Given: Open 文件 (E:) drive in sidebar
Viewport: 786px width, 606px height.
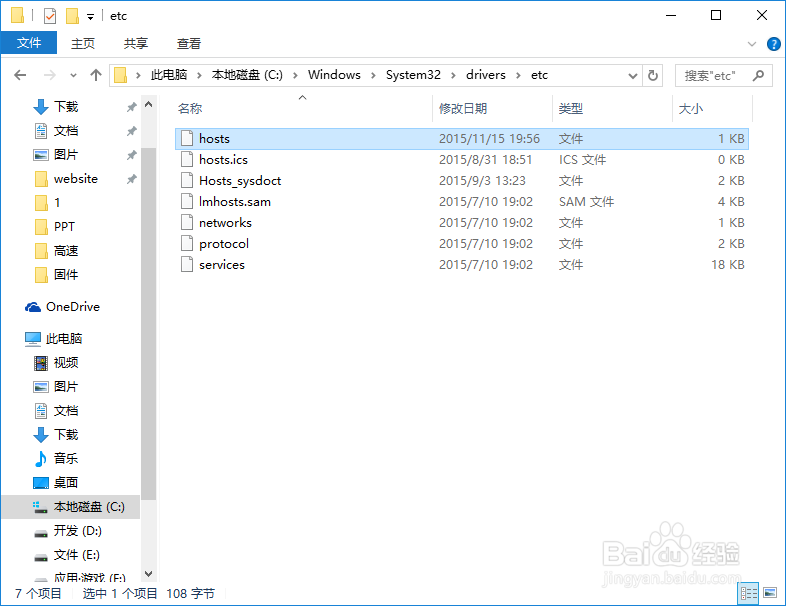Looking at the screenshot, I should (76, 555).
